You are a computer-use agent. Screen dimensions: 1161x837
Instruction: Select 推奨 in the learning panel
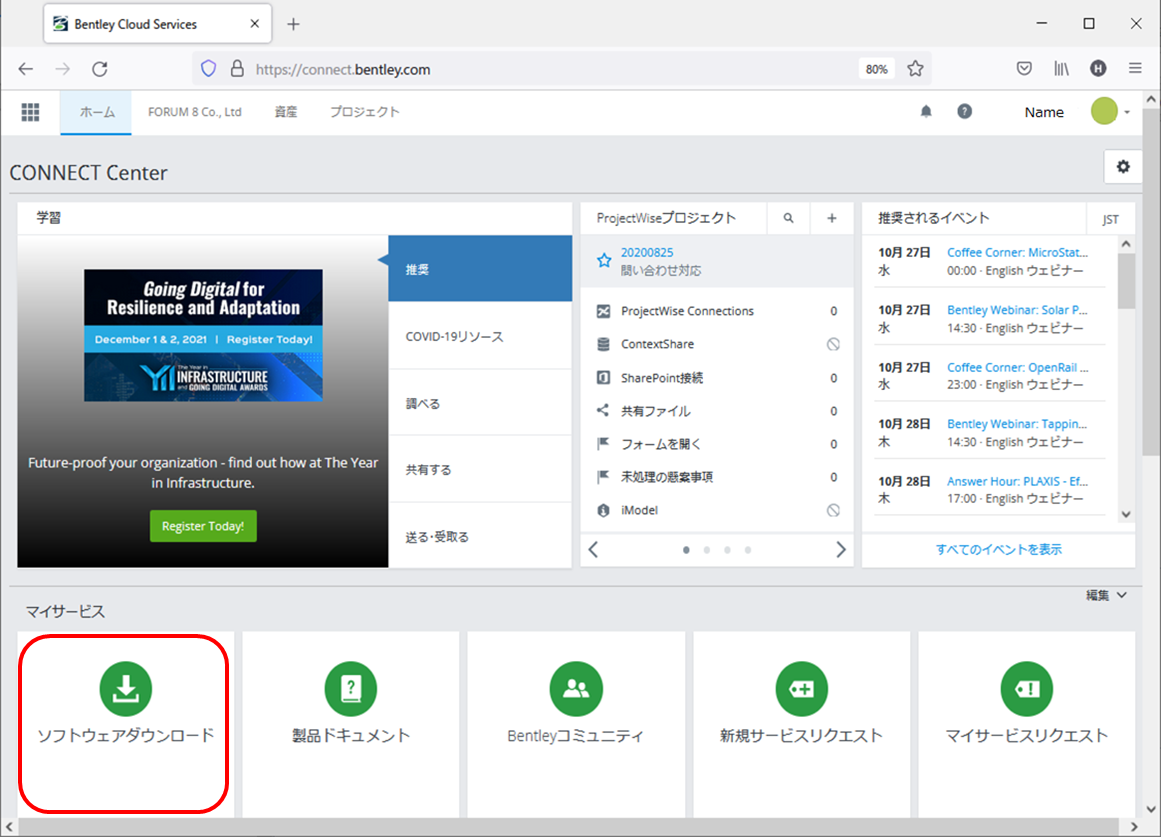pyautogui.click(x=480, y=269)
